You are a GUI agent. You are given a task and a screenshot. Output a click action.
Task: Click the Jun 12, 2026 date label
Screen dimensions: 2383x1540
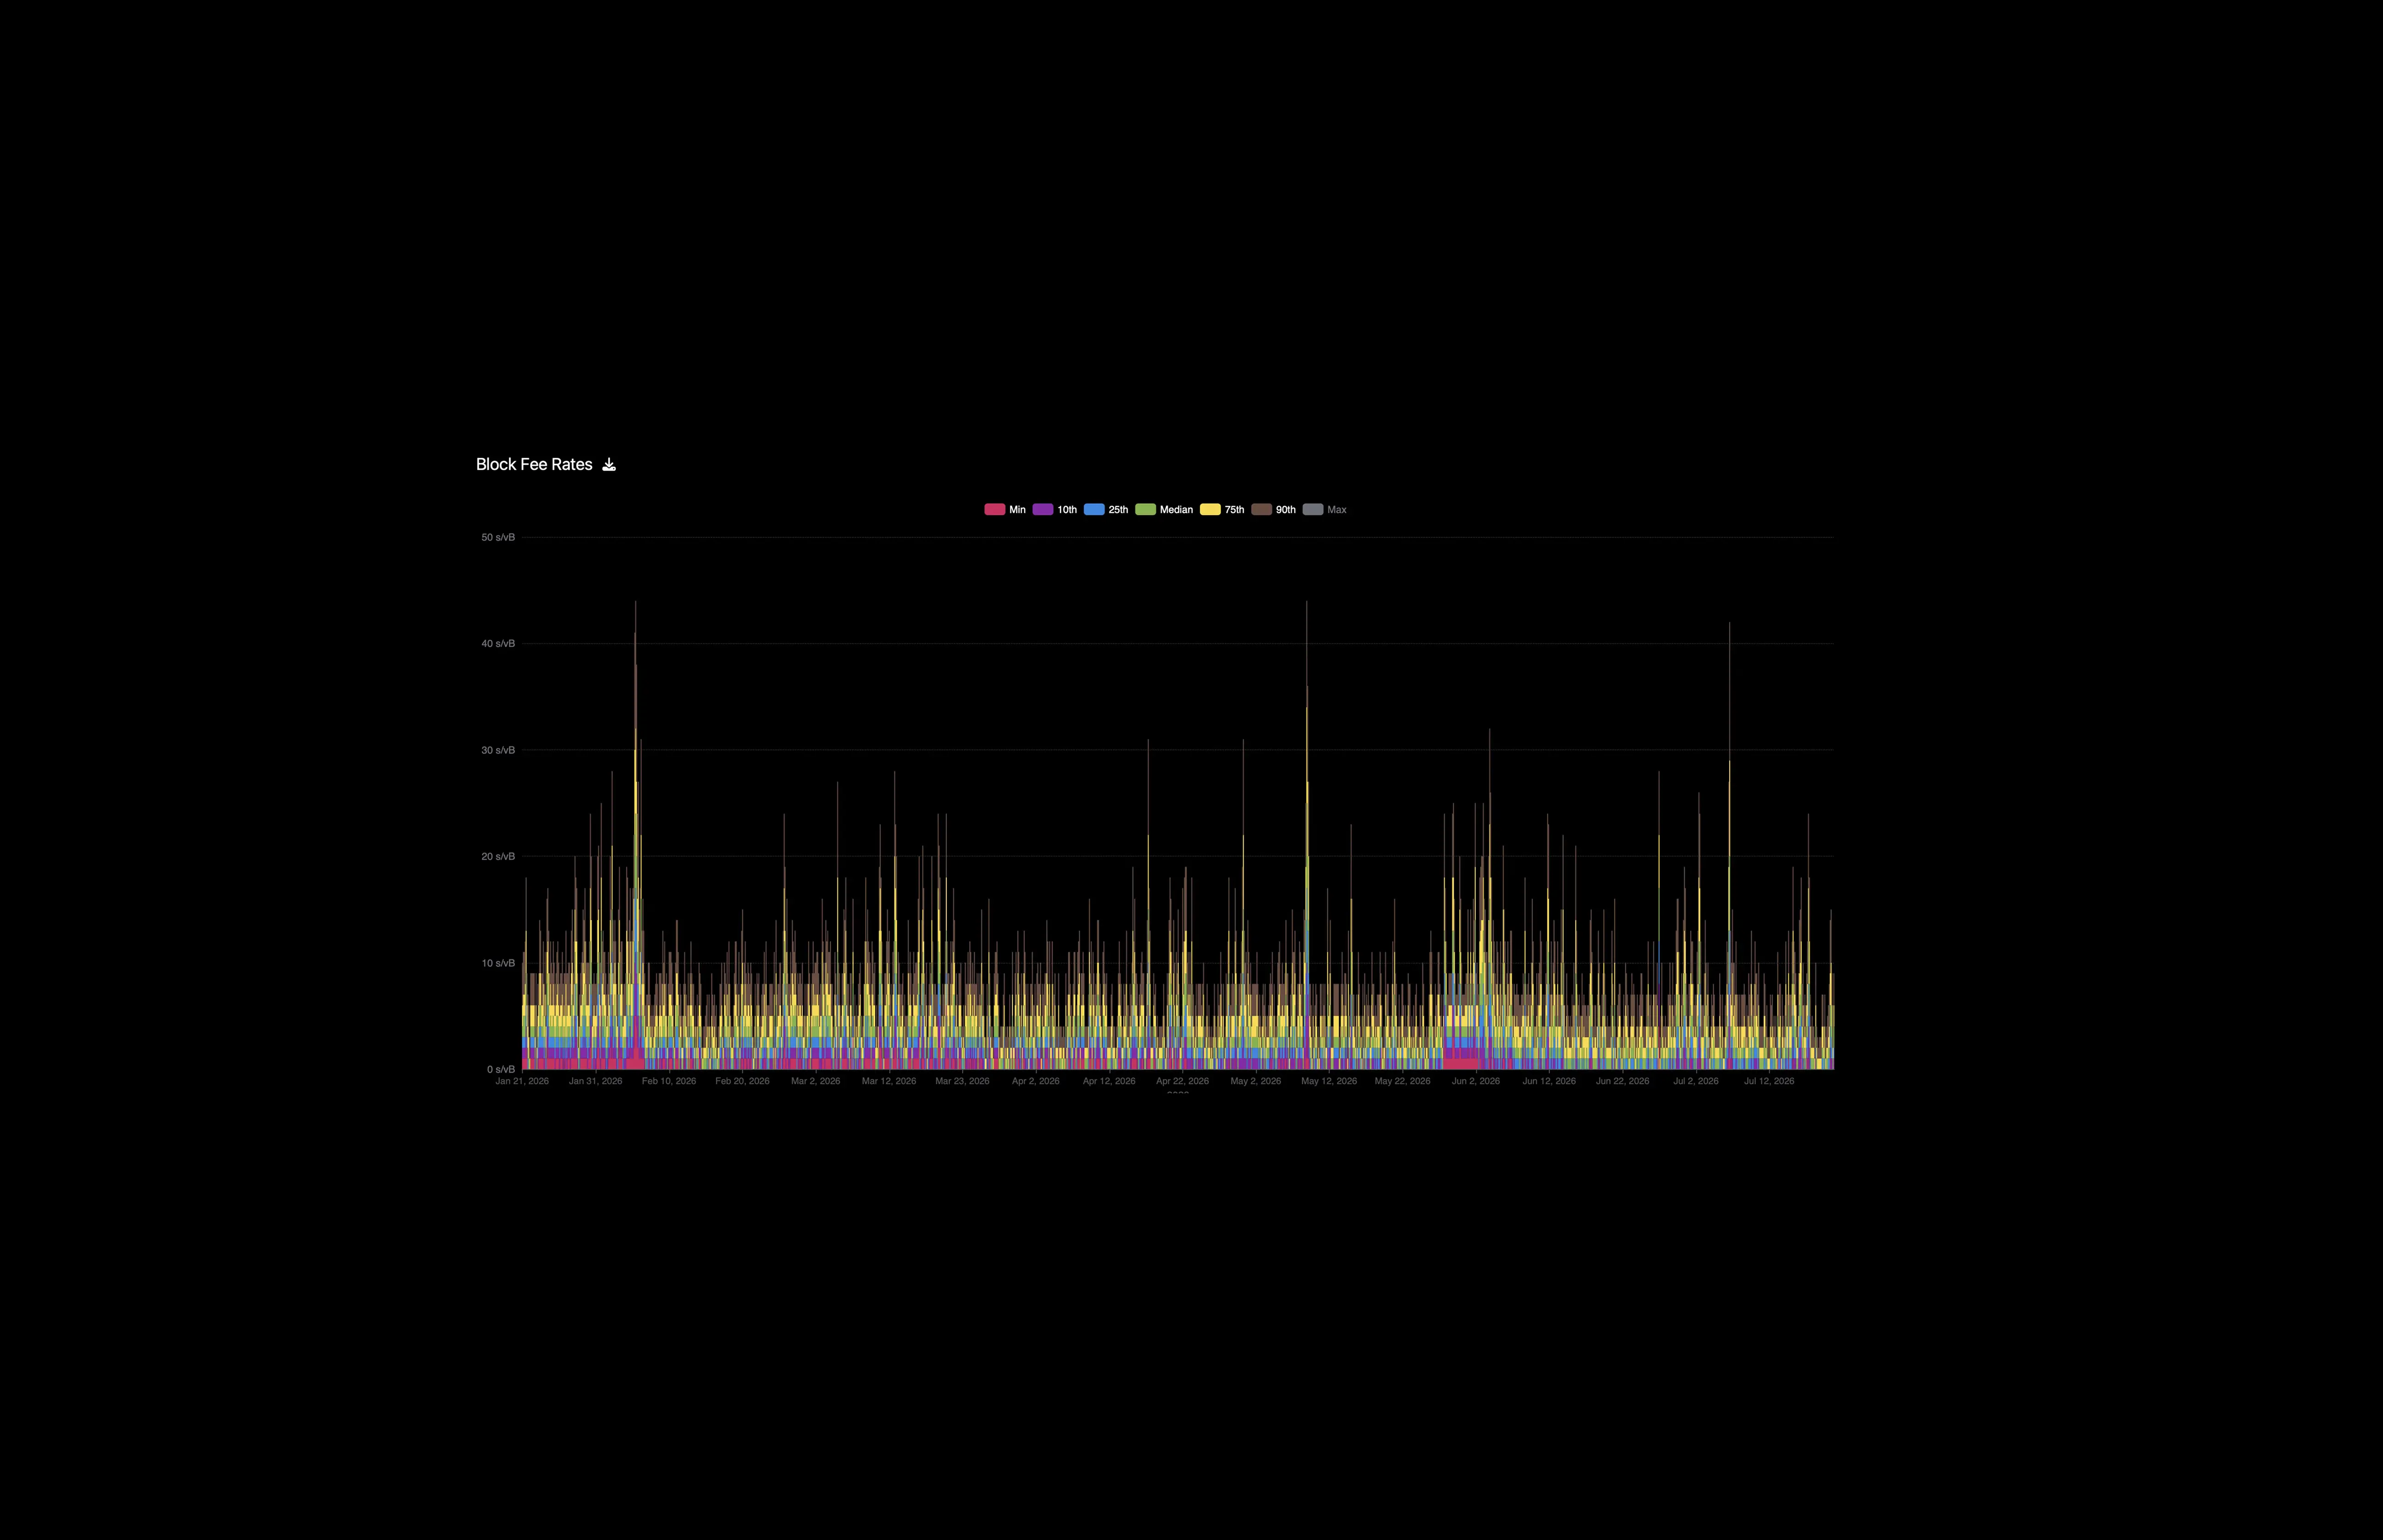[1549, 1081]
